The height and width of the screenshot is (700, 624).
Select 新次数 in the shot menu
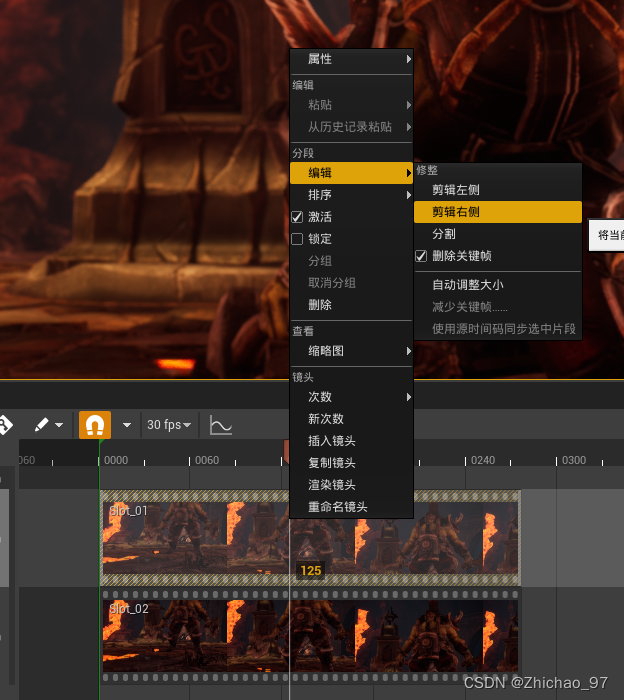pyautogui.click(x=351, y=419)
